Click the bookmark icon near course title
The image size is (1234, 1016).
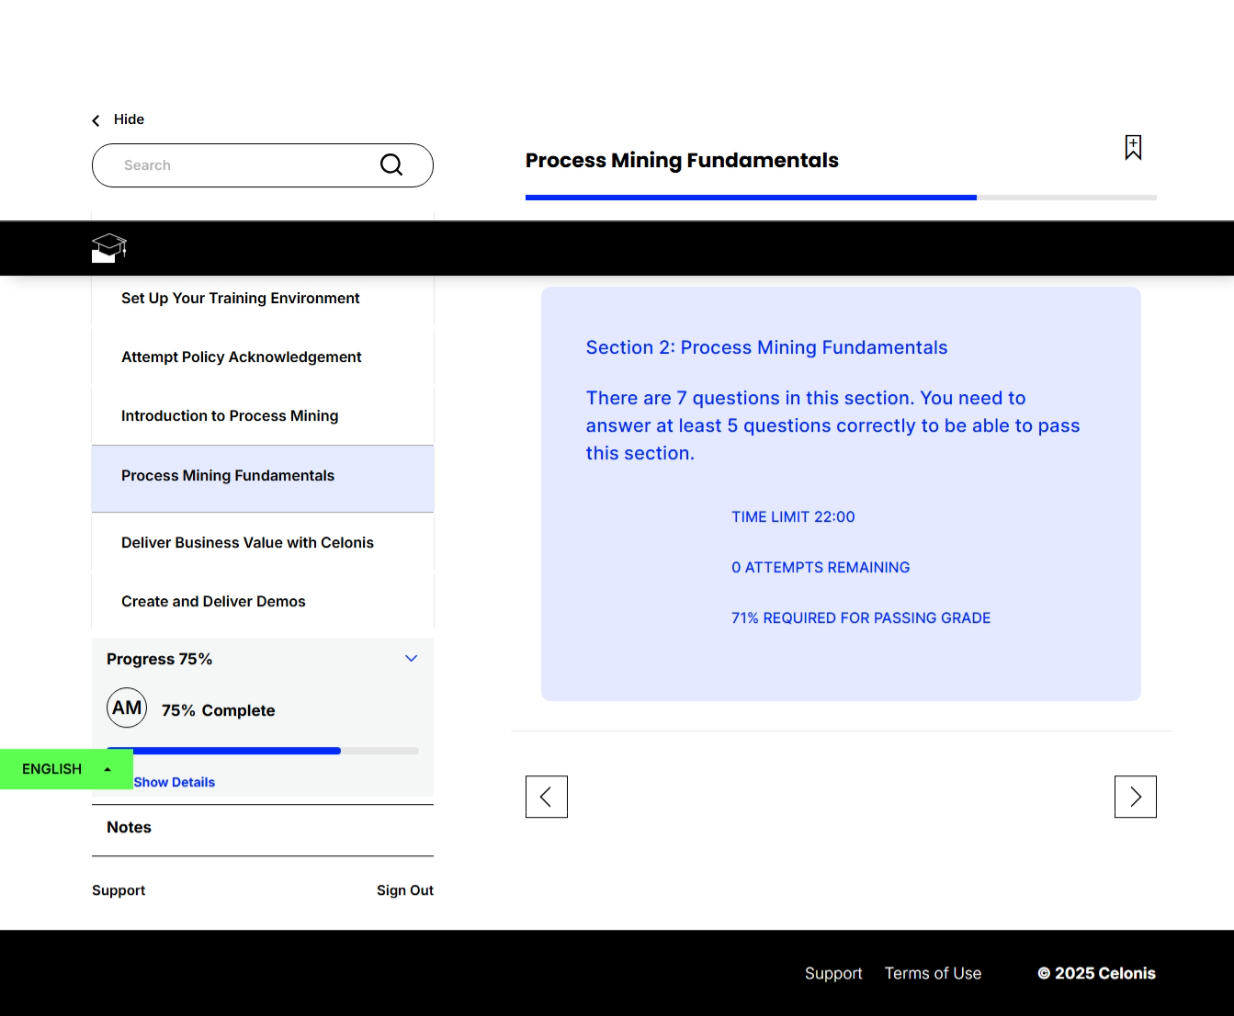(1133, 147)
